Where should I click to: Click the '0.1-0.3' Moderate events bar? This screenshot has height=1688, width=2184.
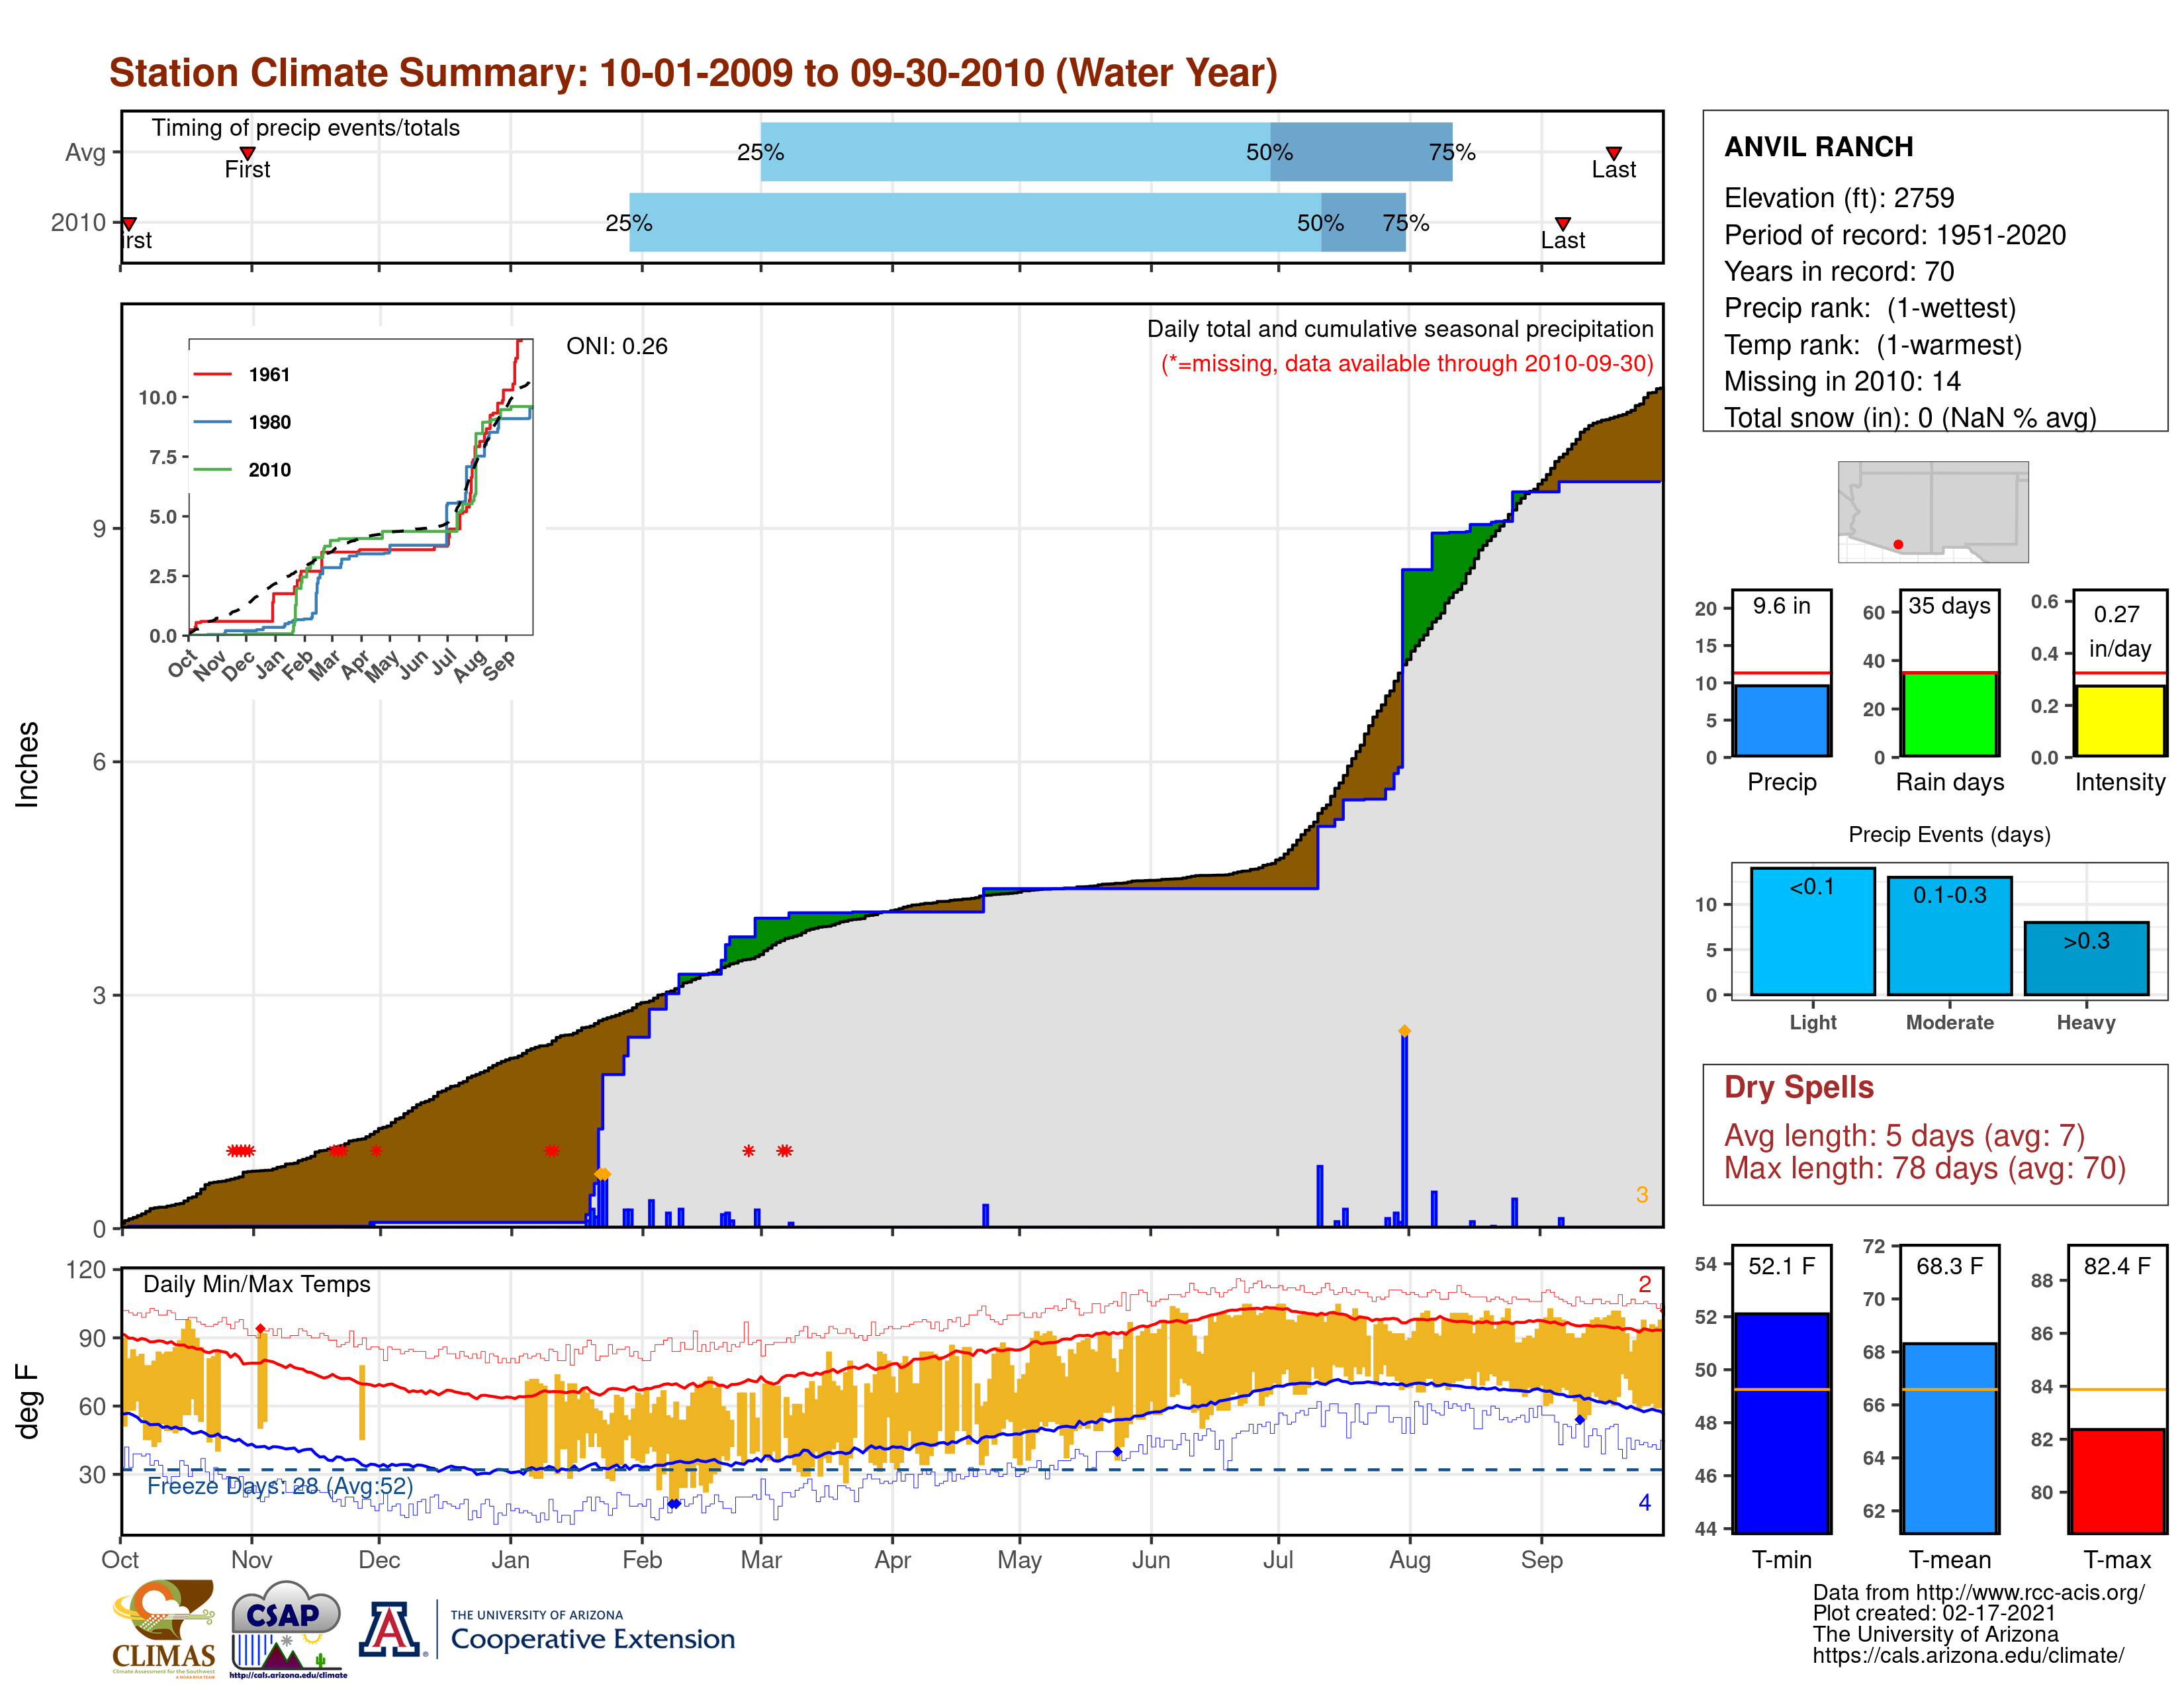pyautogui.click(x=1949, y=936)
